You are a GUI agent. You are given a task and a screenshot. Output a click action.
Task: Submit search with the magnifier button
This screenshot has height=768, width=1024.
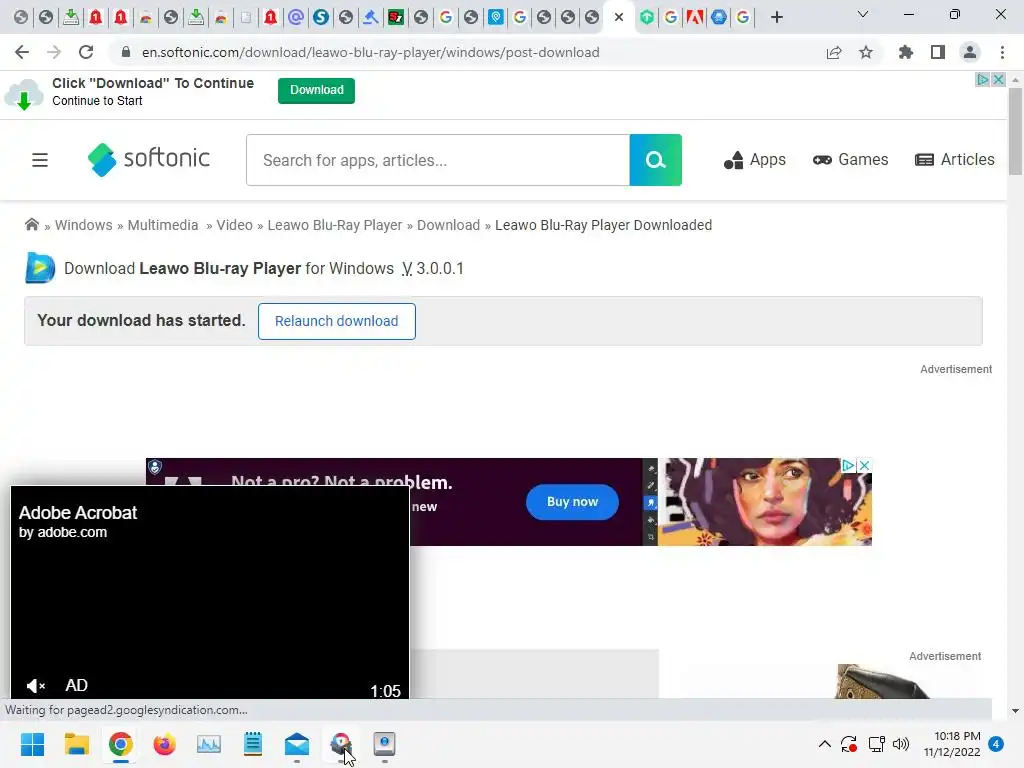pyautogui.click(x=656, y=160)
